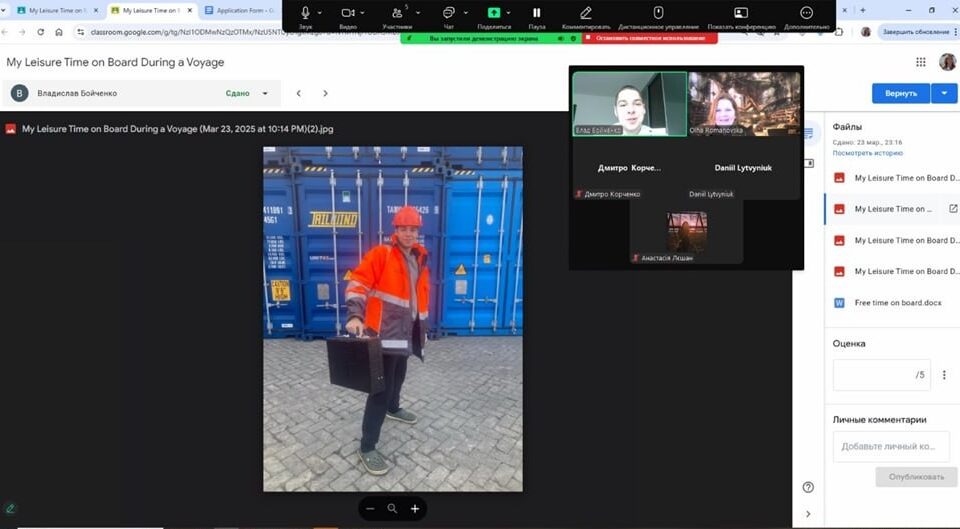Open the Chrome profile avatar
This screenshot has width=960, height=529.
click(x=866, y=32)
